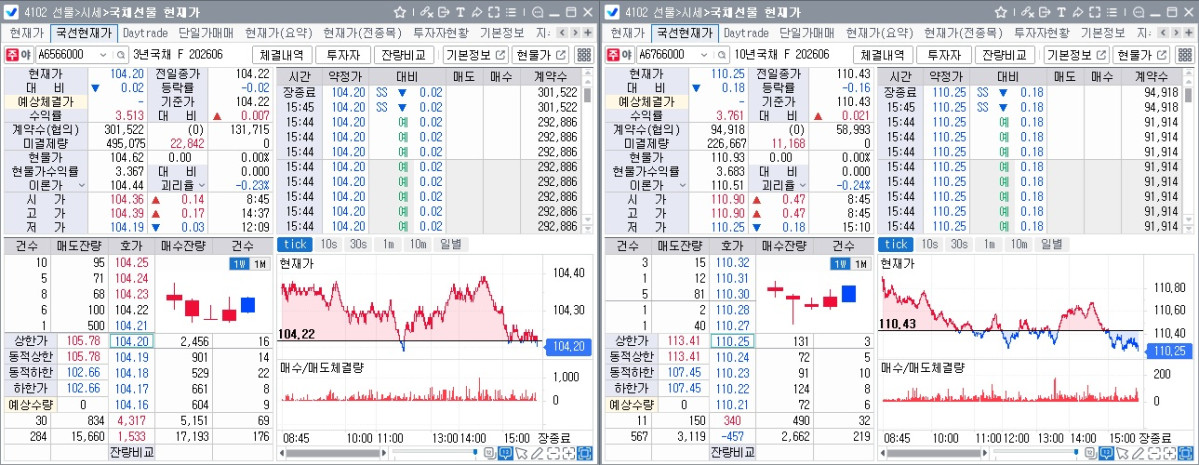Click search magnifier next to code A6566000
The image size is (1199, 465).
[121, 55]
